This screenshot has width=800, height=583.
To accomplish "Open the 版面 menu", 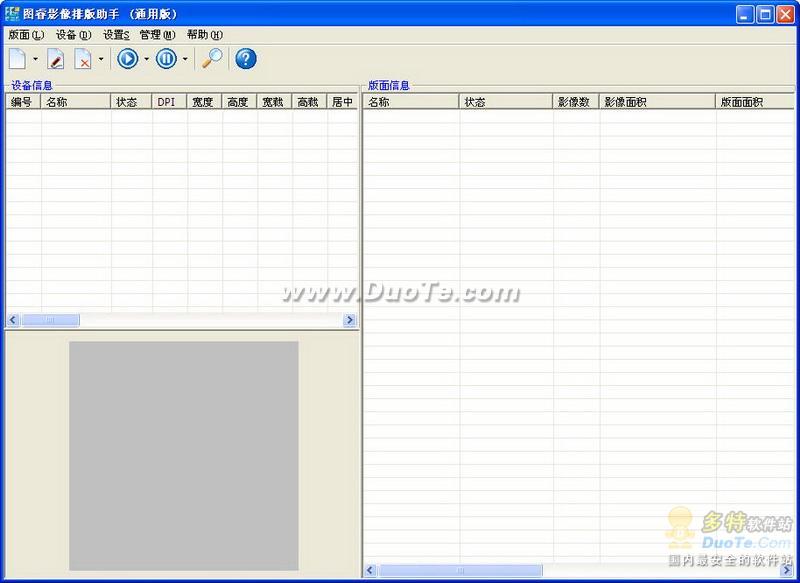I will pyautogui.click(x=25, y=35).
